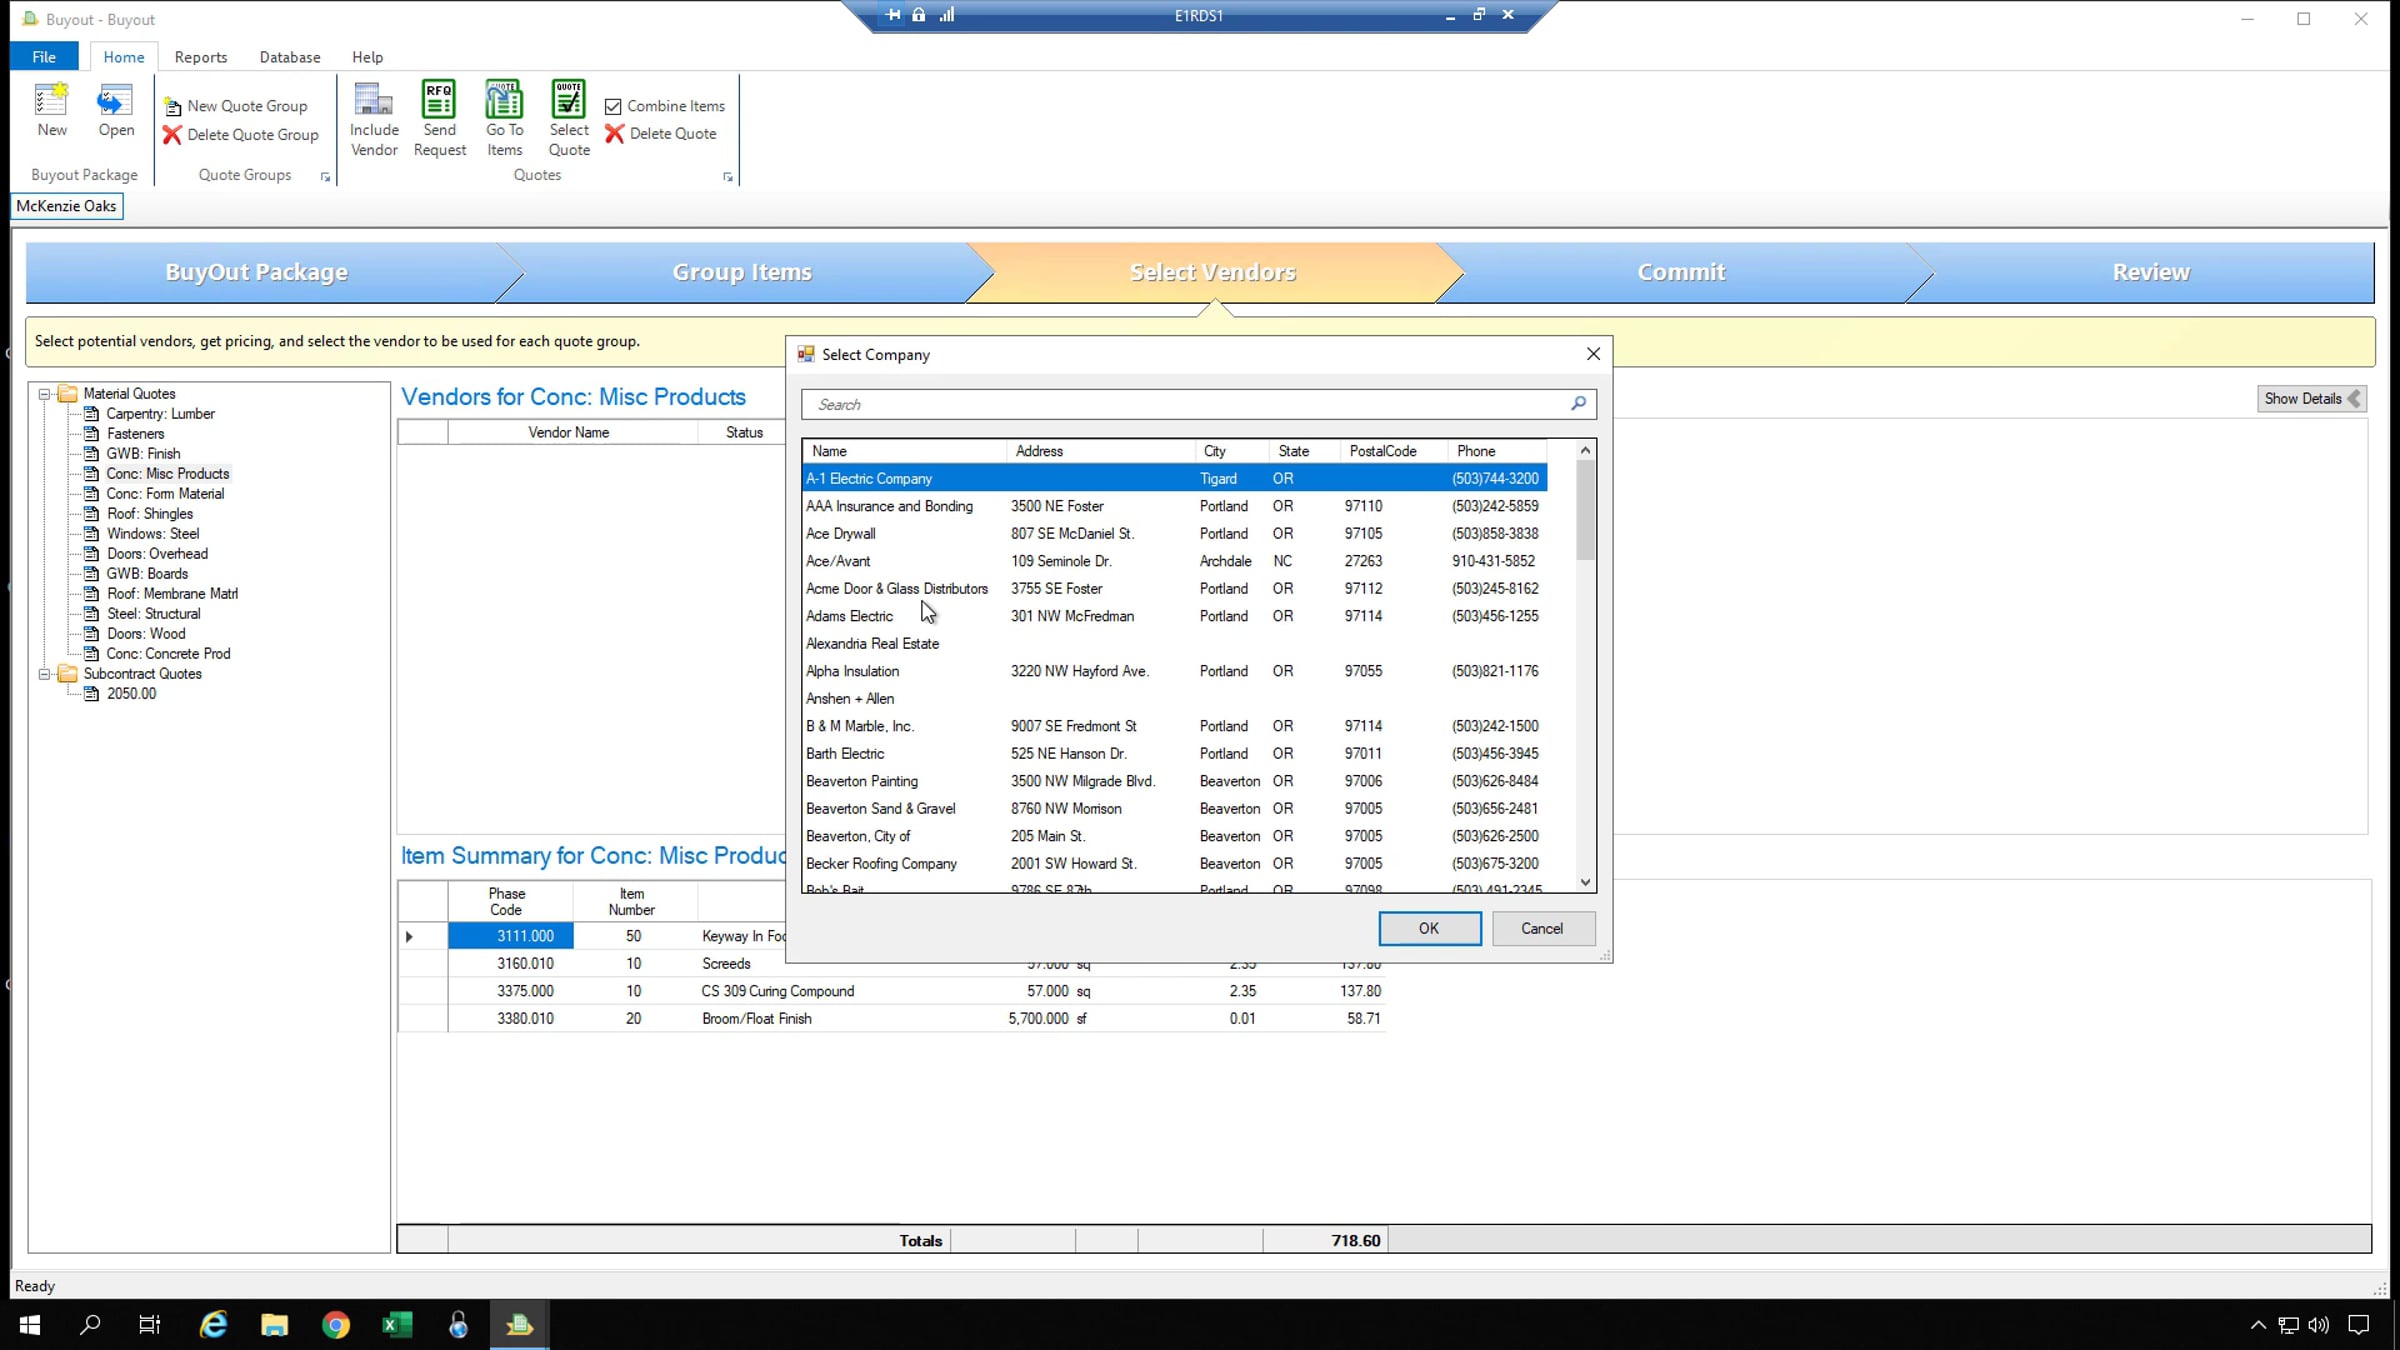Open Excel from the taskbar
The height and width of the screenshot is (1350, 2400).
pyautogui.click(x=397, y=1325)
